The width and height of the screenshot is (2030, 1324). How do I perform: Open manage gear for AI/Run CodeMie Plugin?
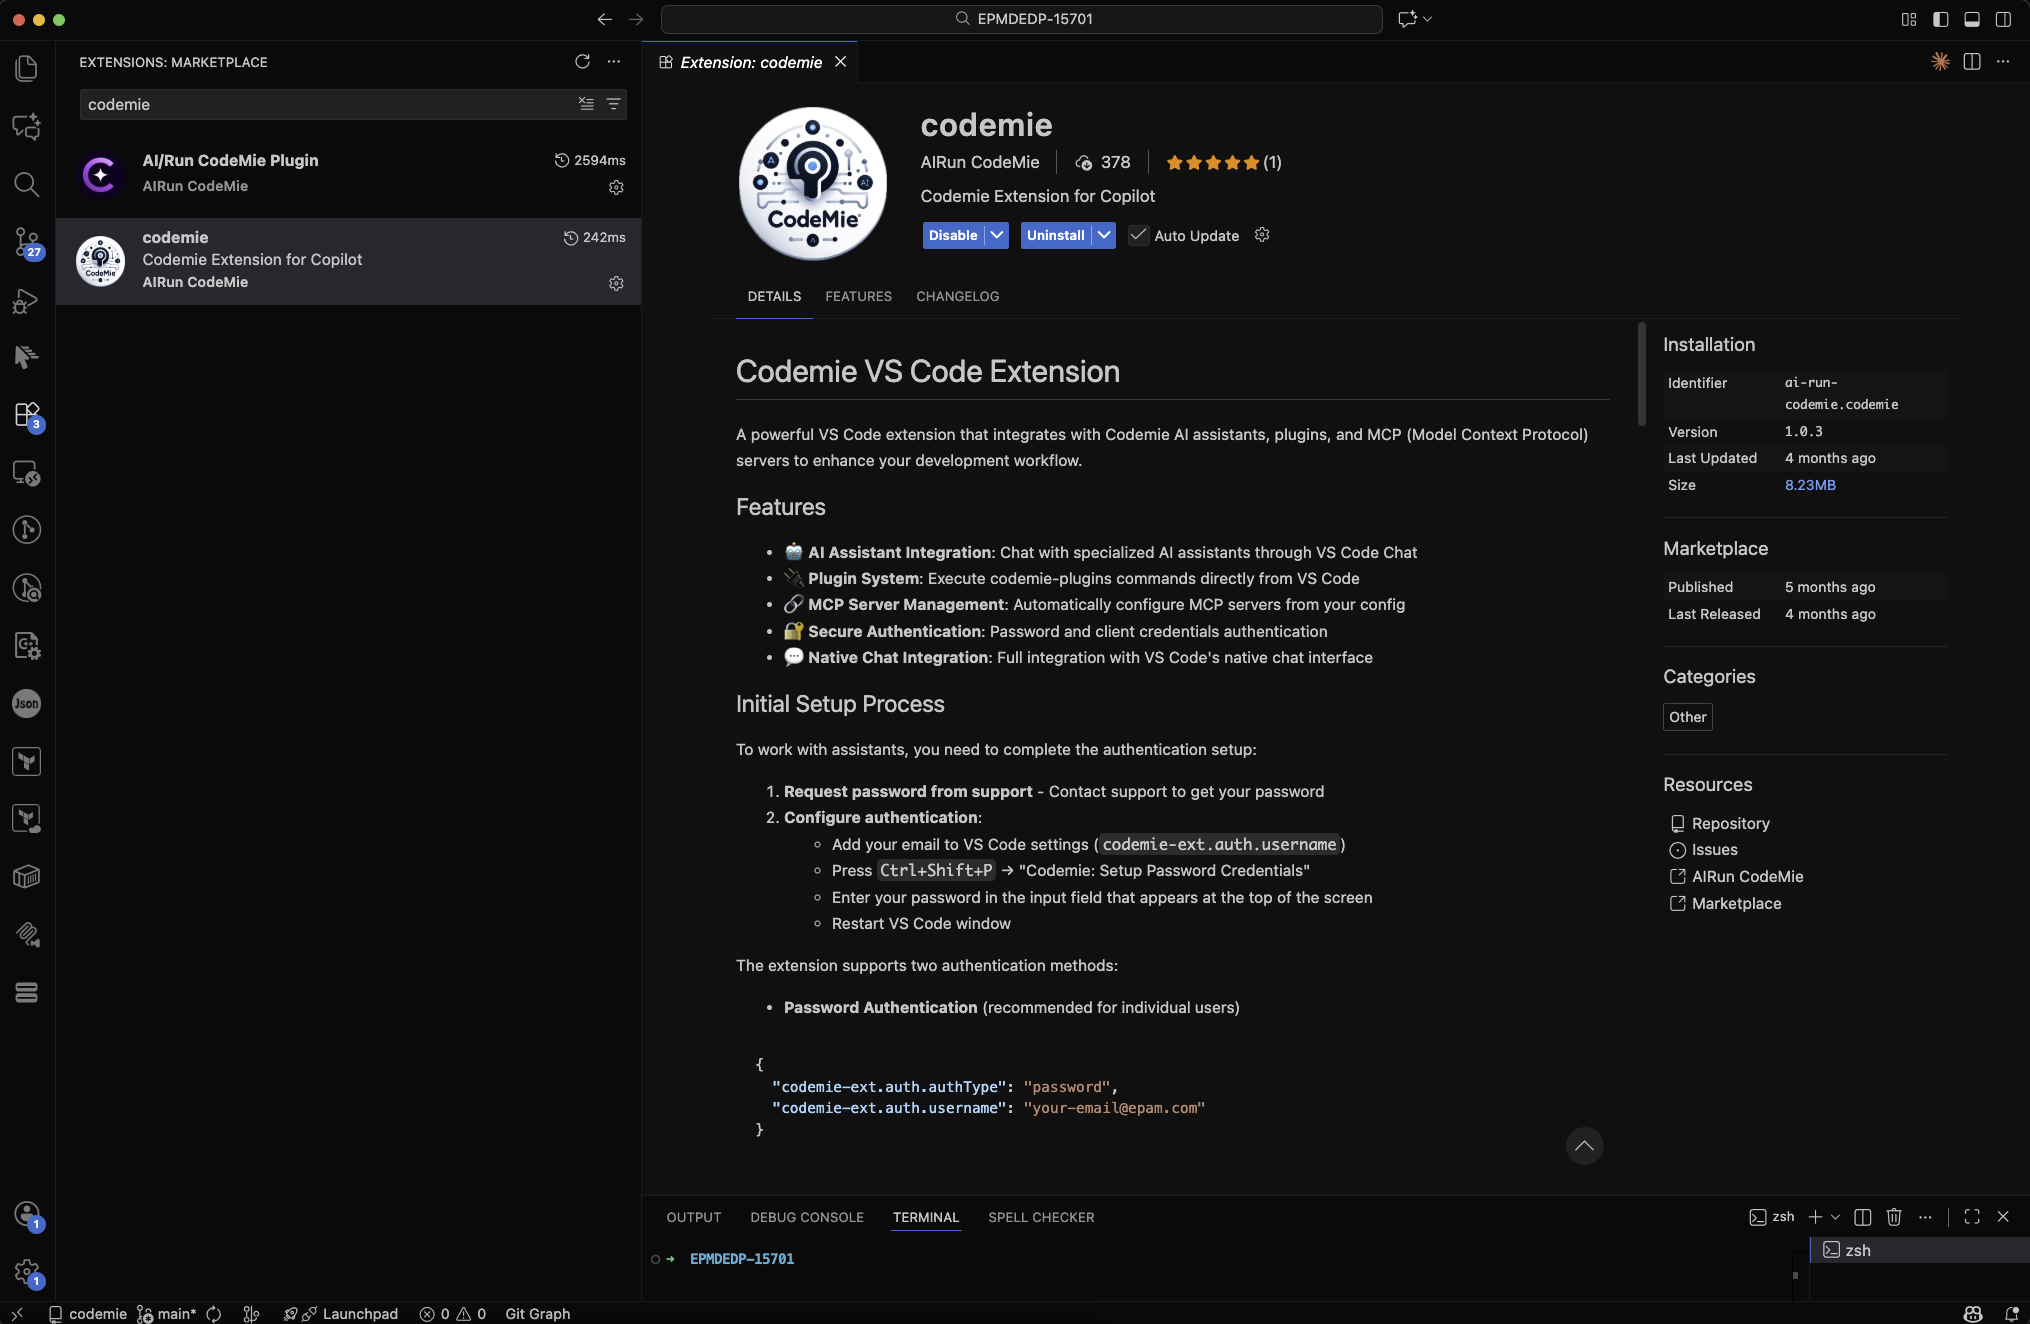616,187
